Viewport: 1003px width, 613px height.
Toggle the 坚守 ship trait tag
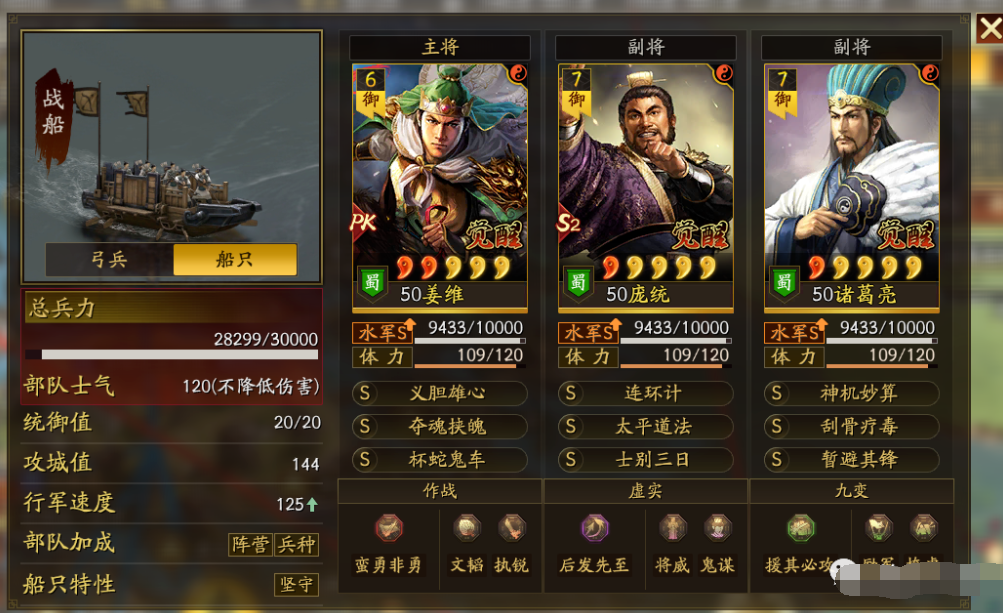pos(296,584)
